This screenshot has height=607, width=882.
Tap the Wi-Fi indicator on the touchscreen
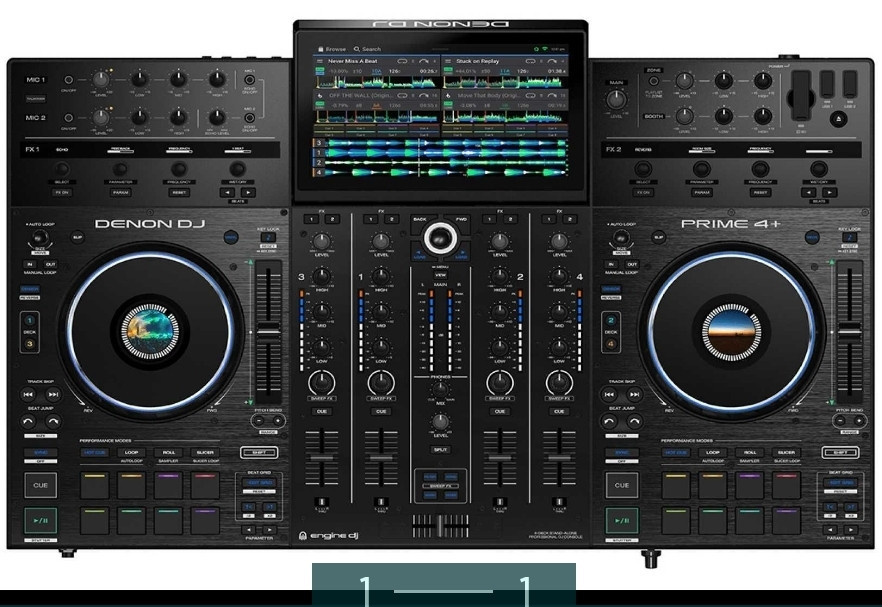pyautogui.click(x=545, y=47)
